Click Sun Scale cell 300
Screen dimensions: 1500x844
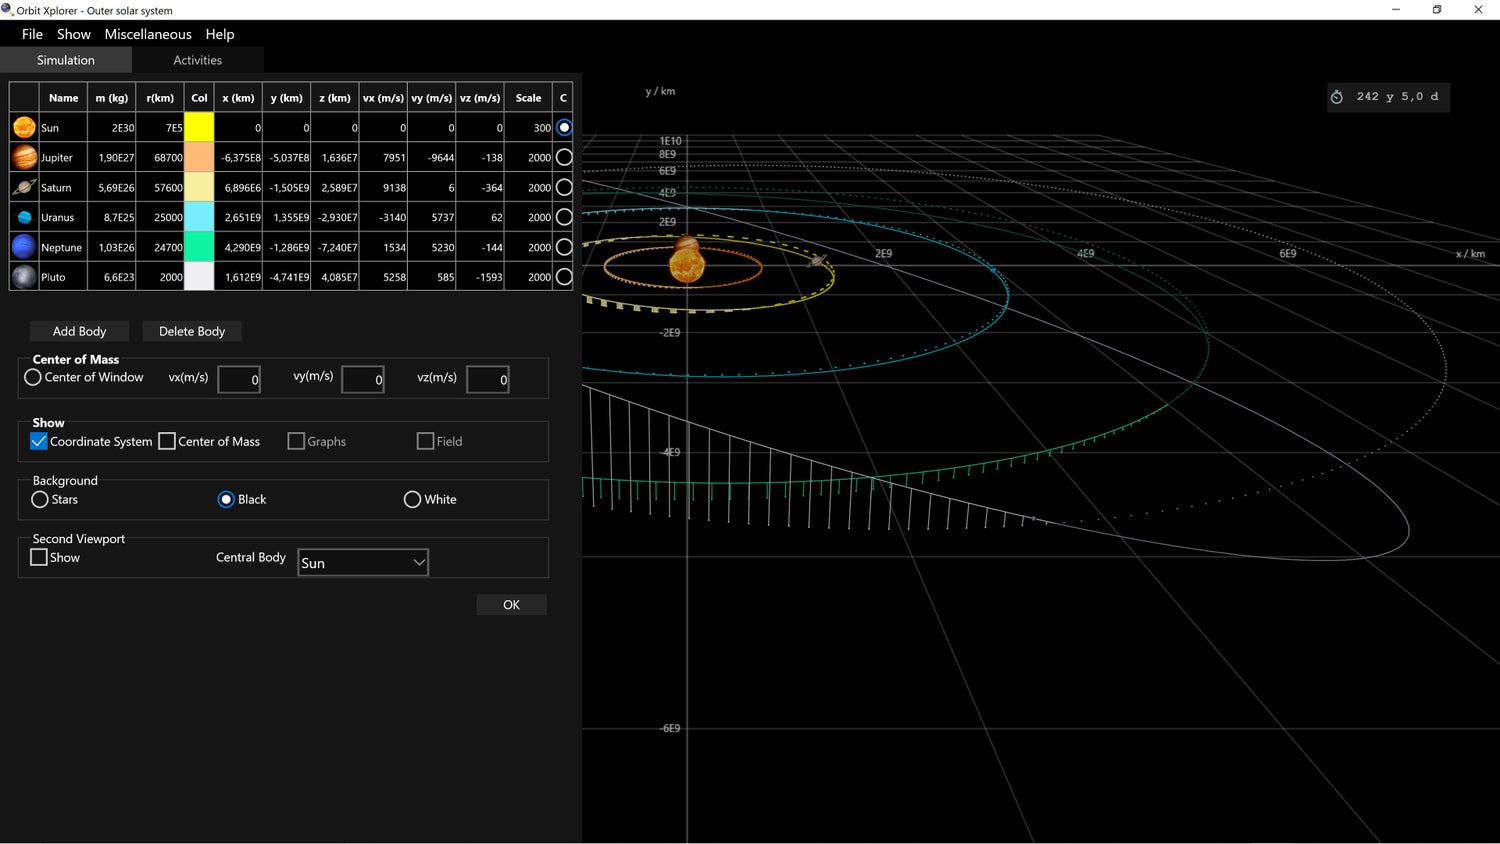click(x=529, y=128)
